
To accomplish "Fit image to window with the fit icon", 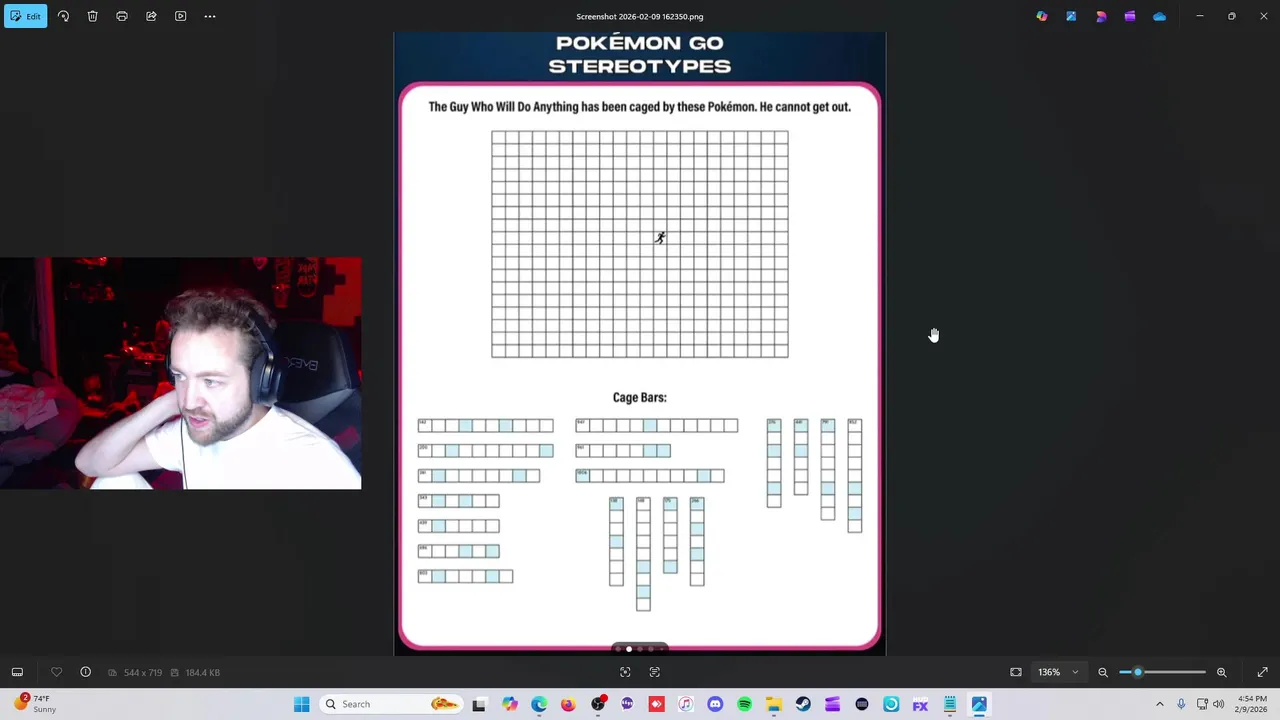I will coord(1016,672).
